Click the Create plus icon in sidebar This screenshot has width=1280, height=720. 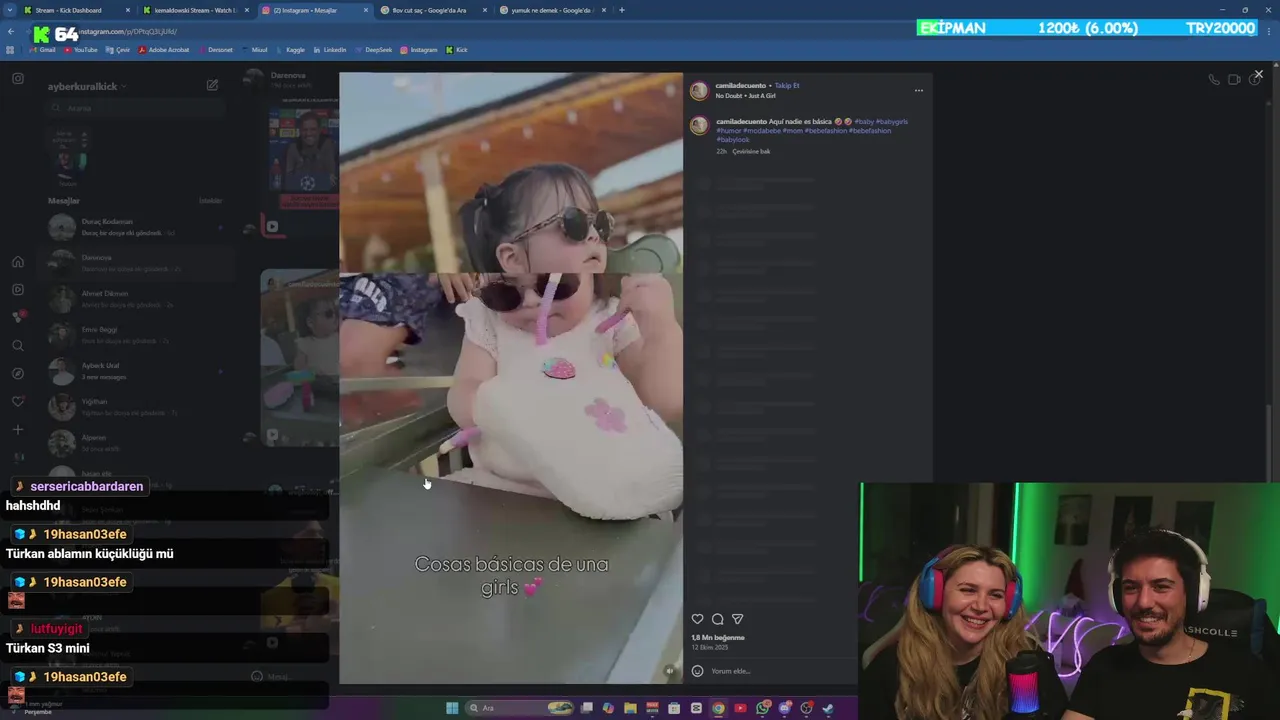pyautogui.click(x=18, y=429)
